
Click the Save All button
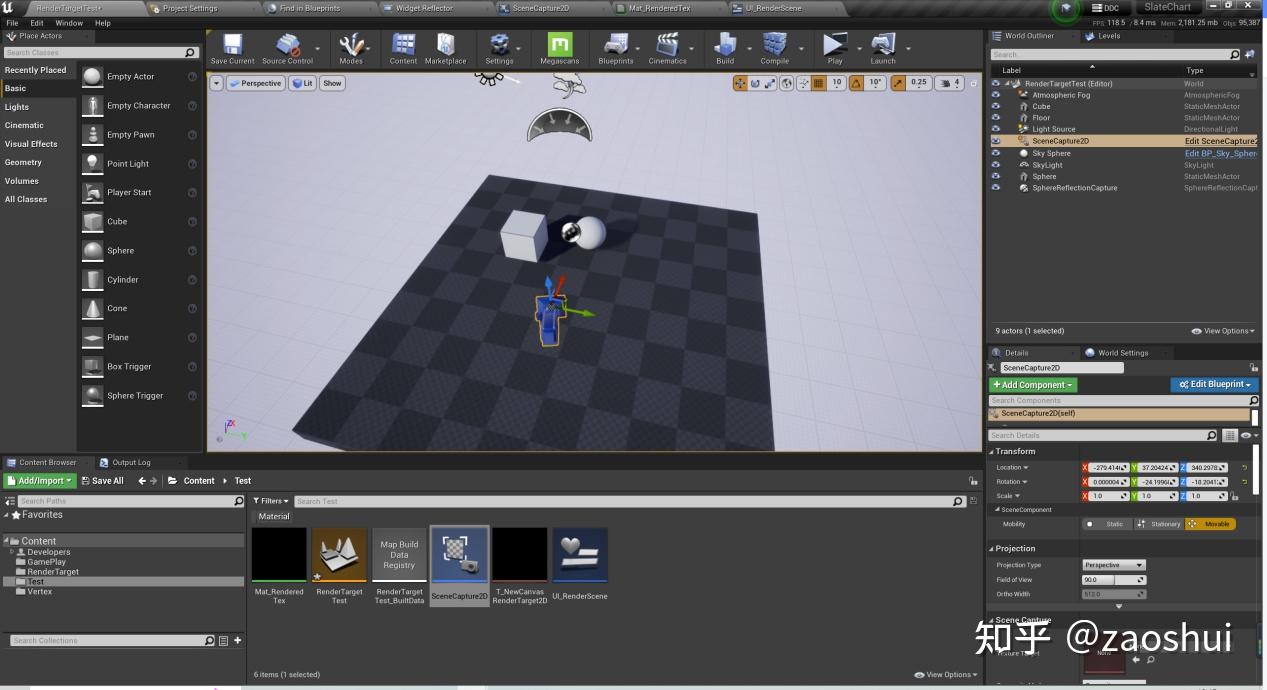103,480
